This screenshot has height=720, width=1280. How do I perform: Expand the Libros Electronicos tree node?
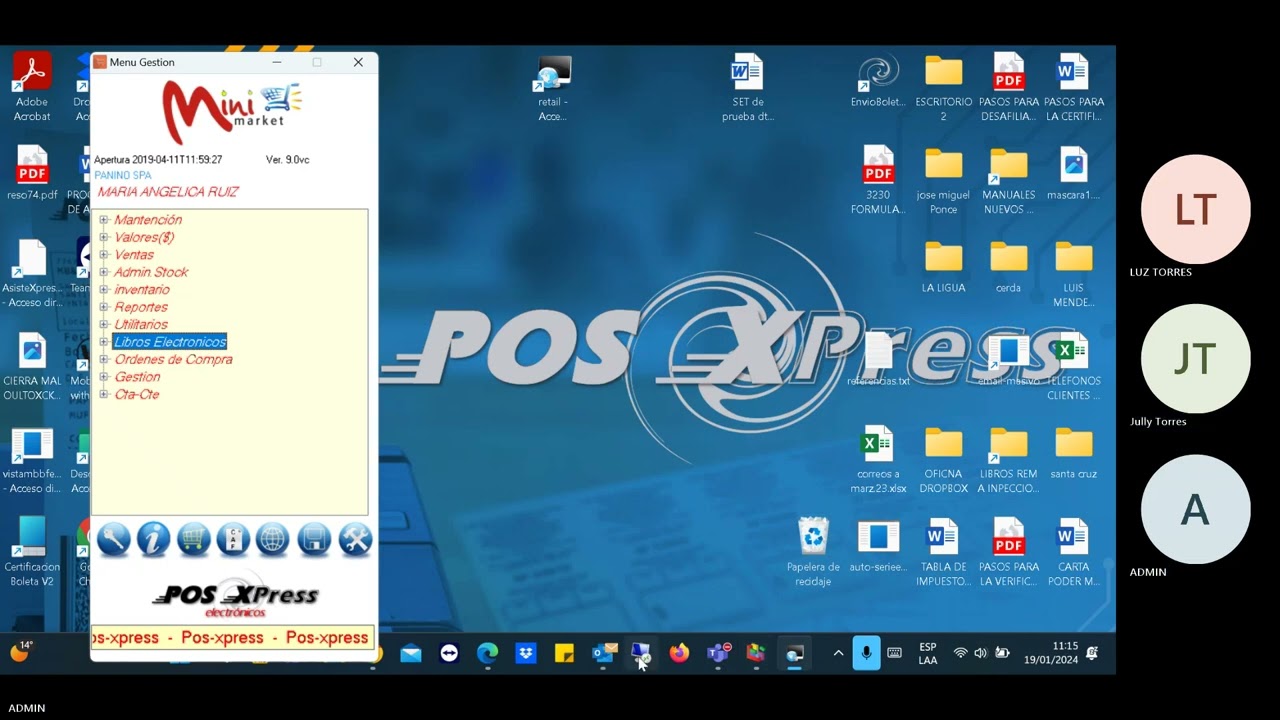pyautogui.click(x=103, y=342)
